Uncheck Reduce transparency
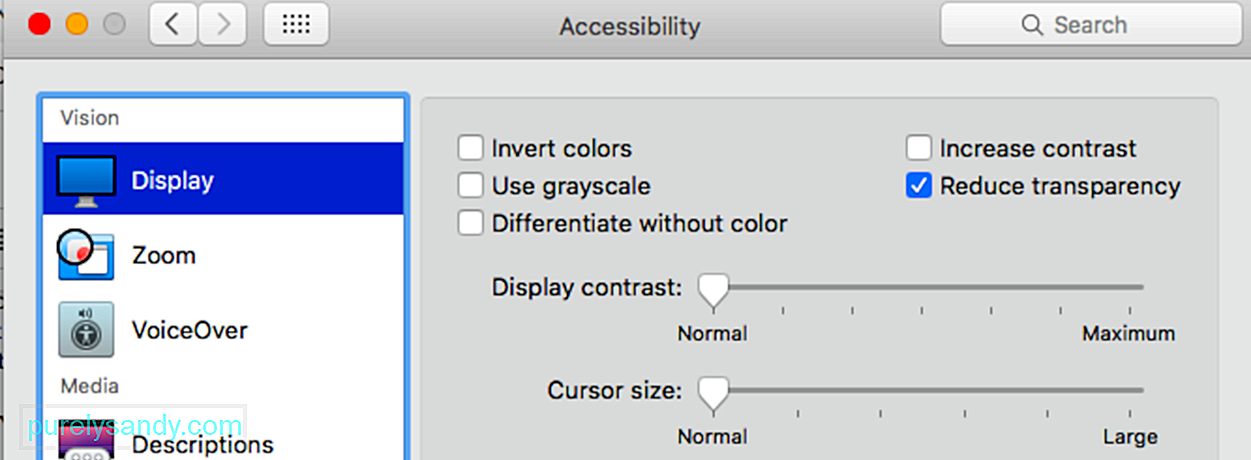This screenshot has height=460, width=1251. tap(919, 186)
